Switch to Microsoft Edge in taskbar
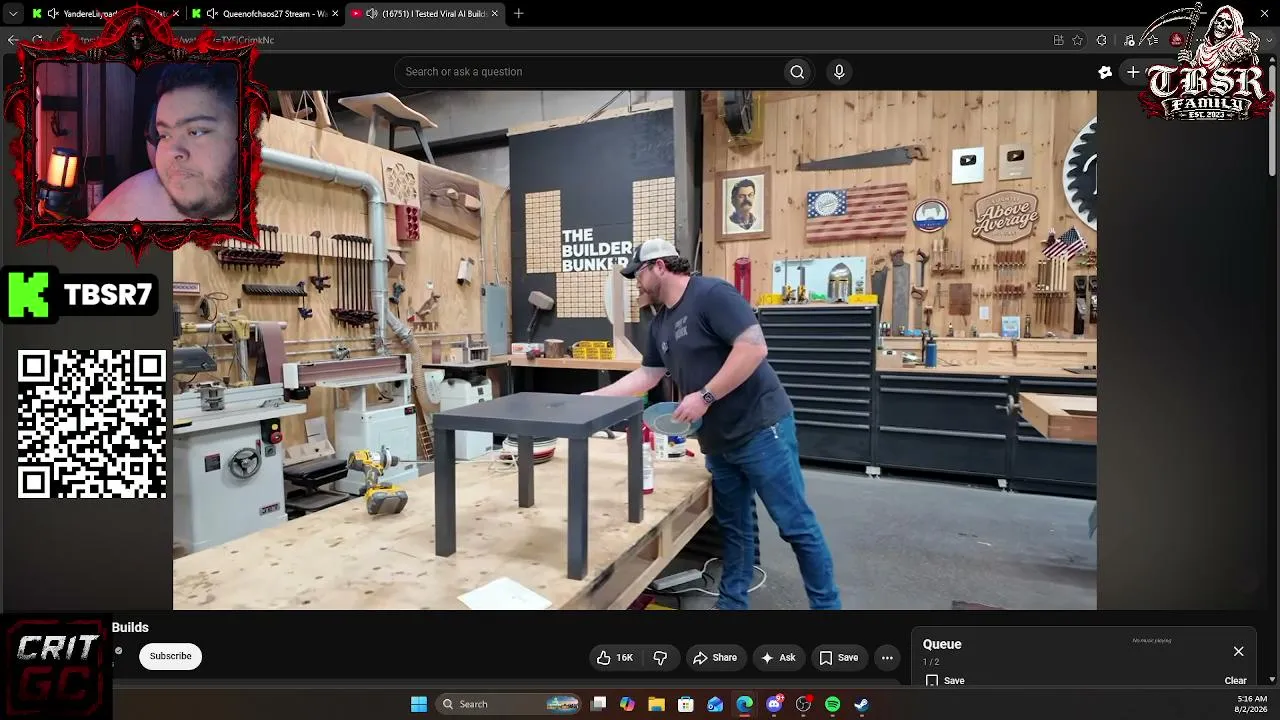1280x720 pixels. pyautogui.click(x=744, y=704)
